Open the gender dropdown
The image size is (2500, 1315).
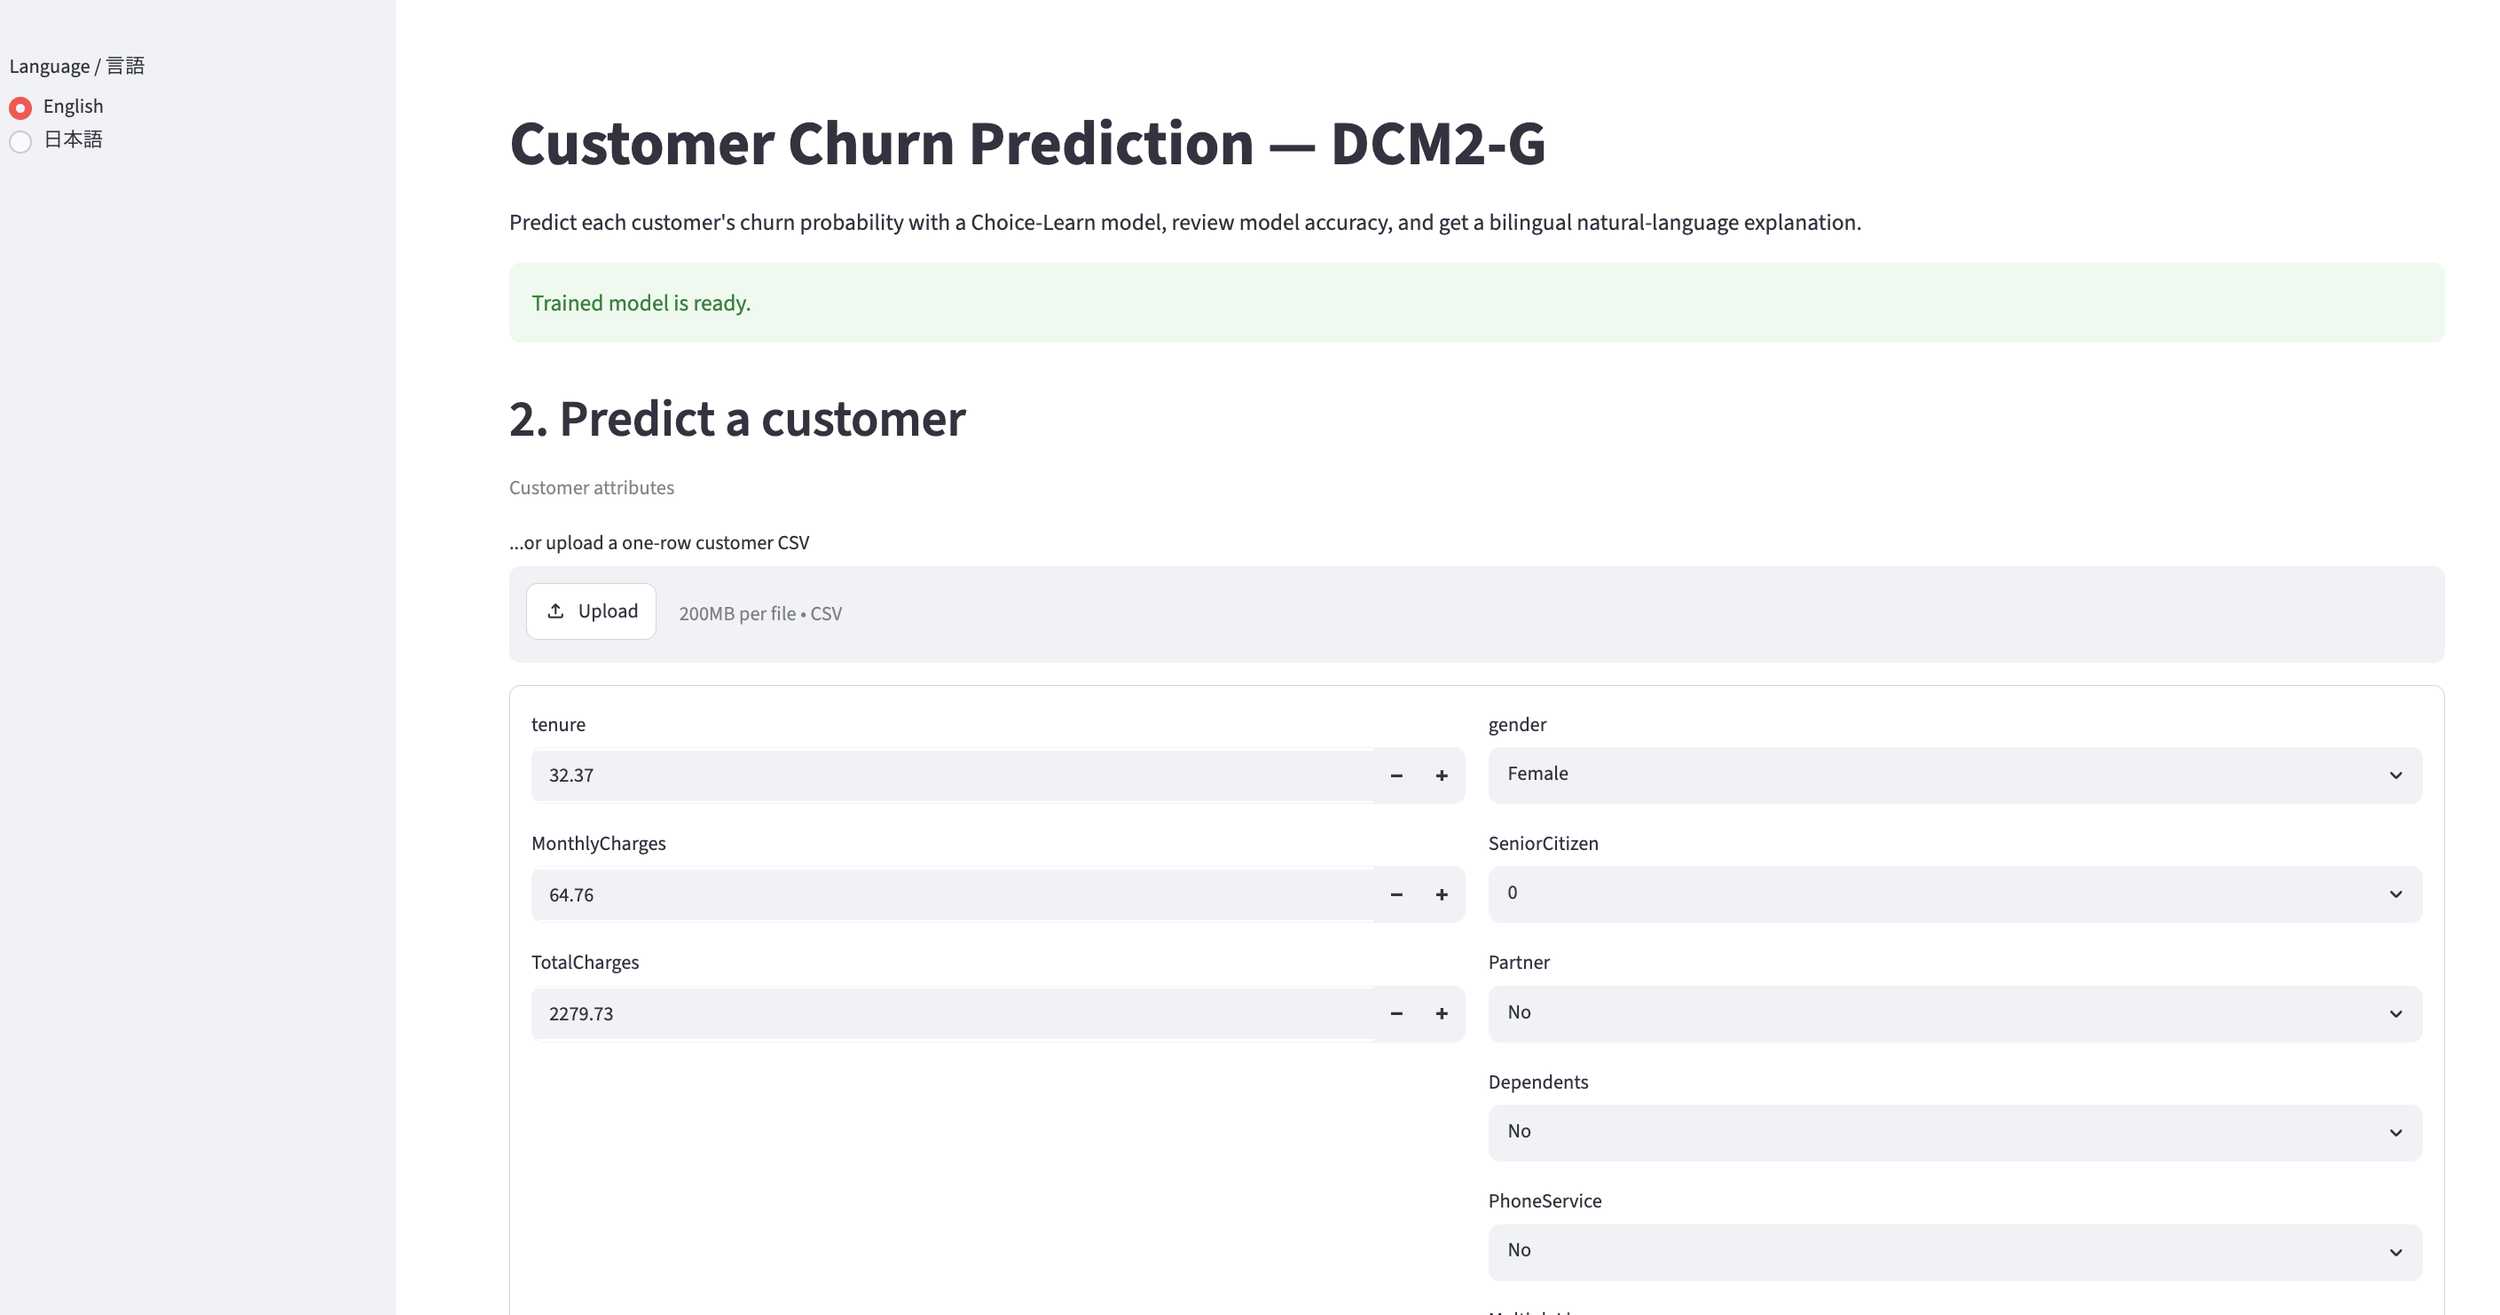click(1954, 775)
